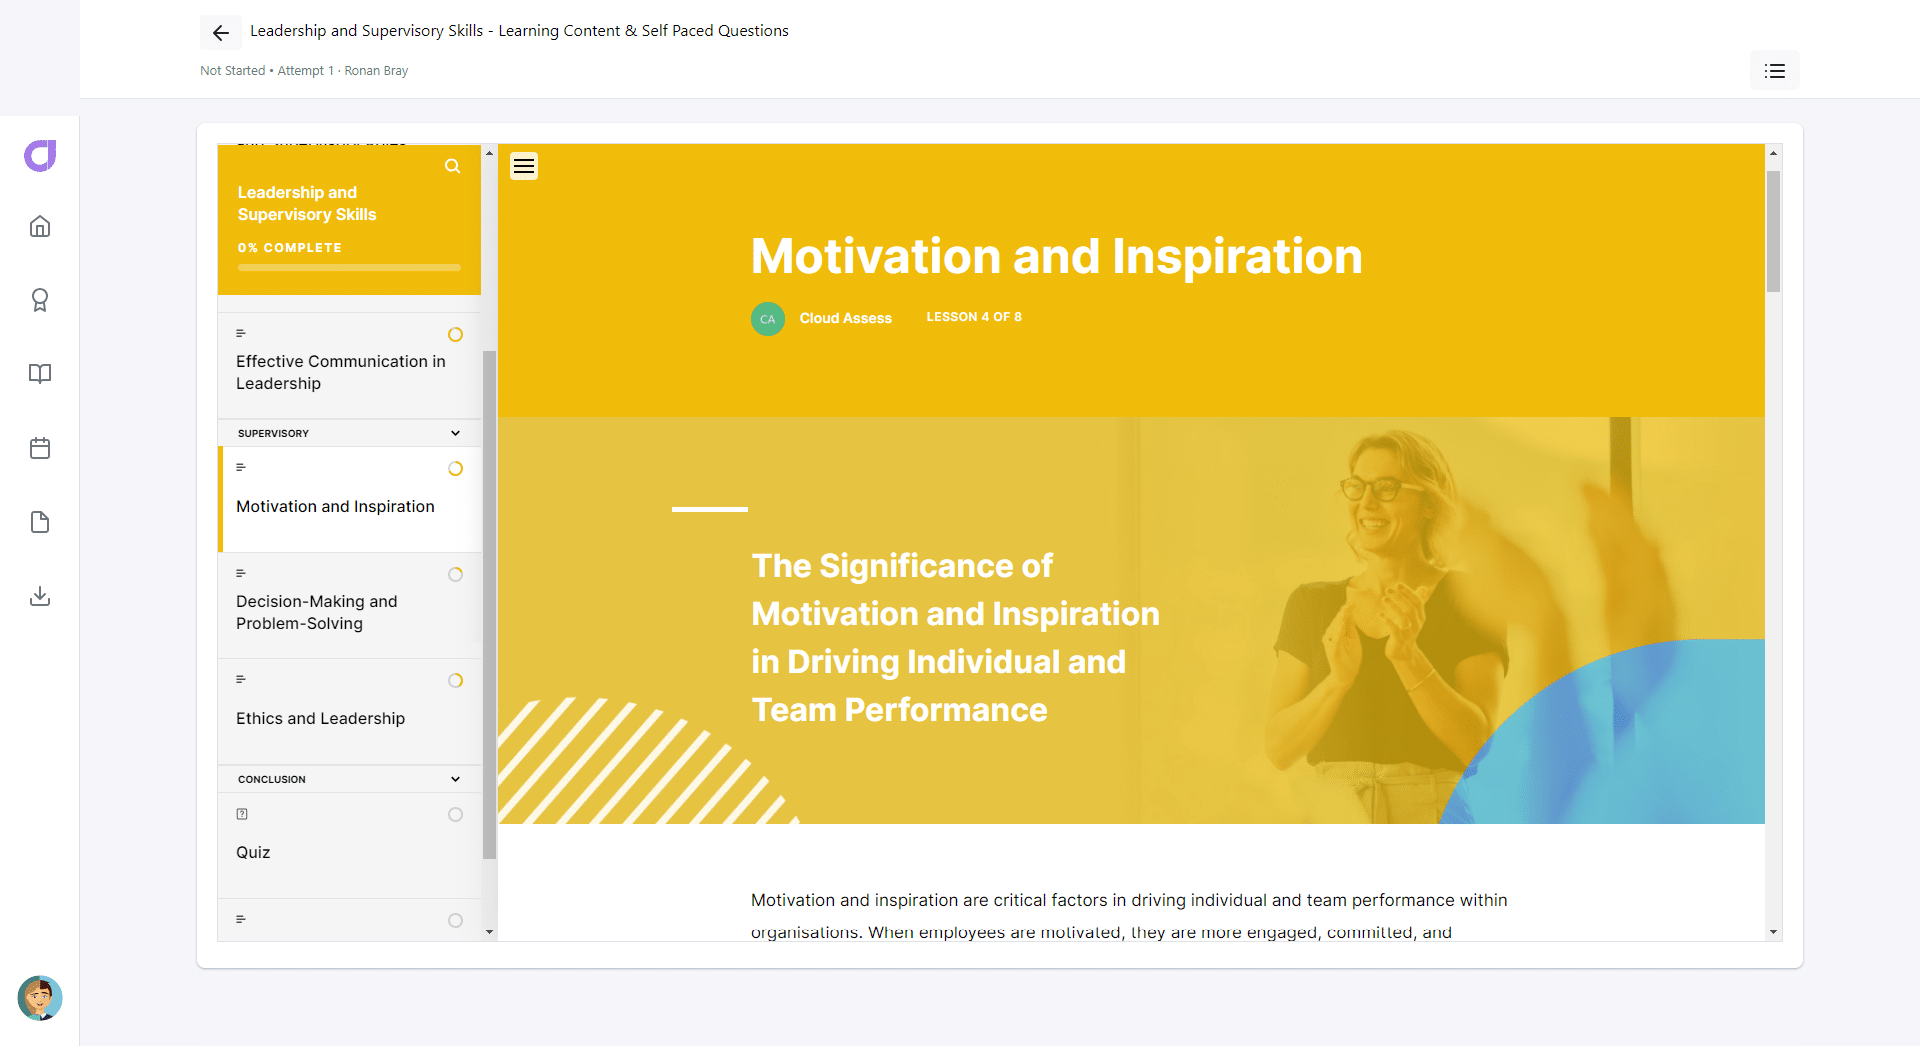Click lesson icon above Effective Communication in Leadership

241,333
